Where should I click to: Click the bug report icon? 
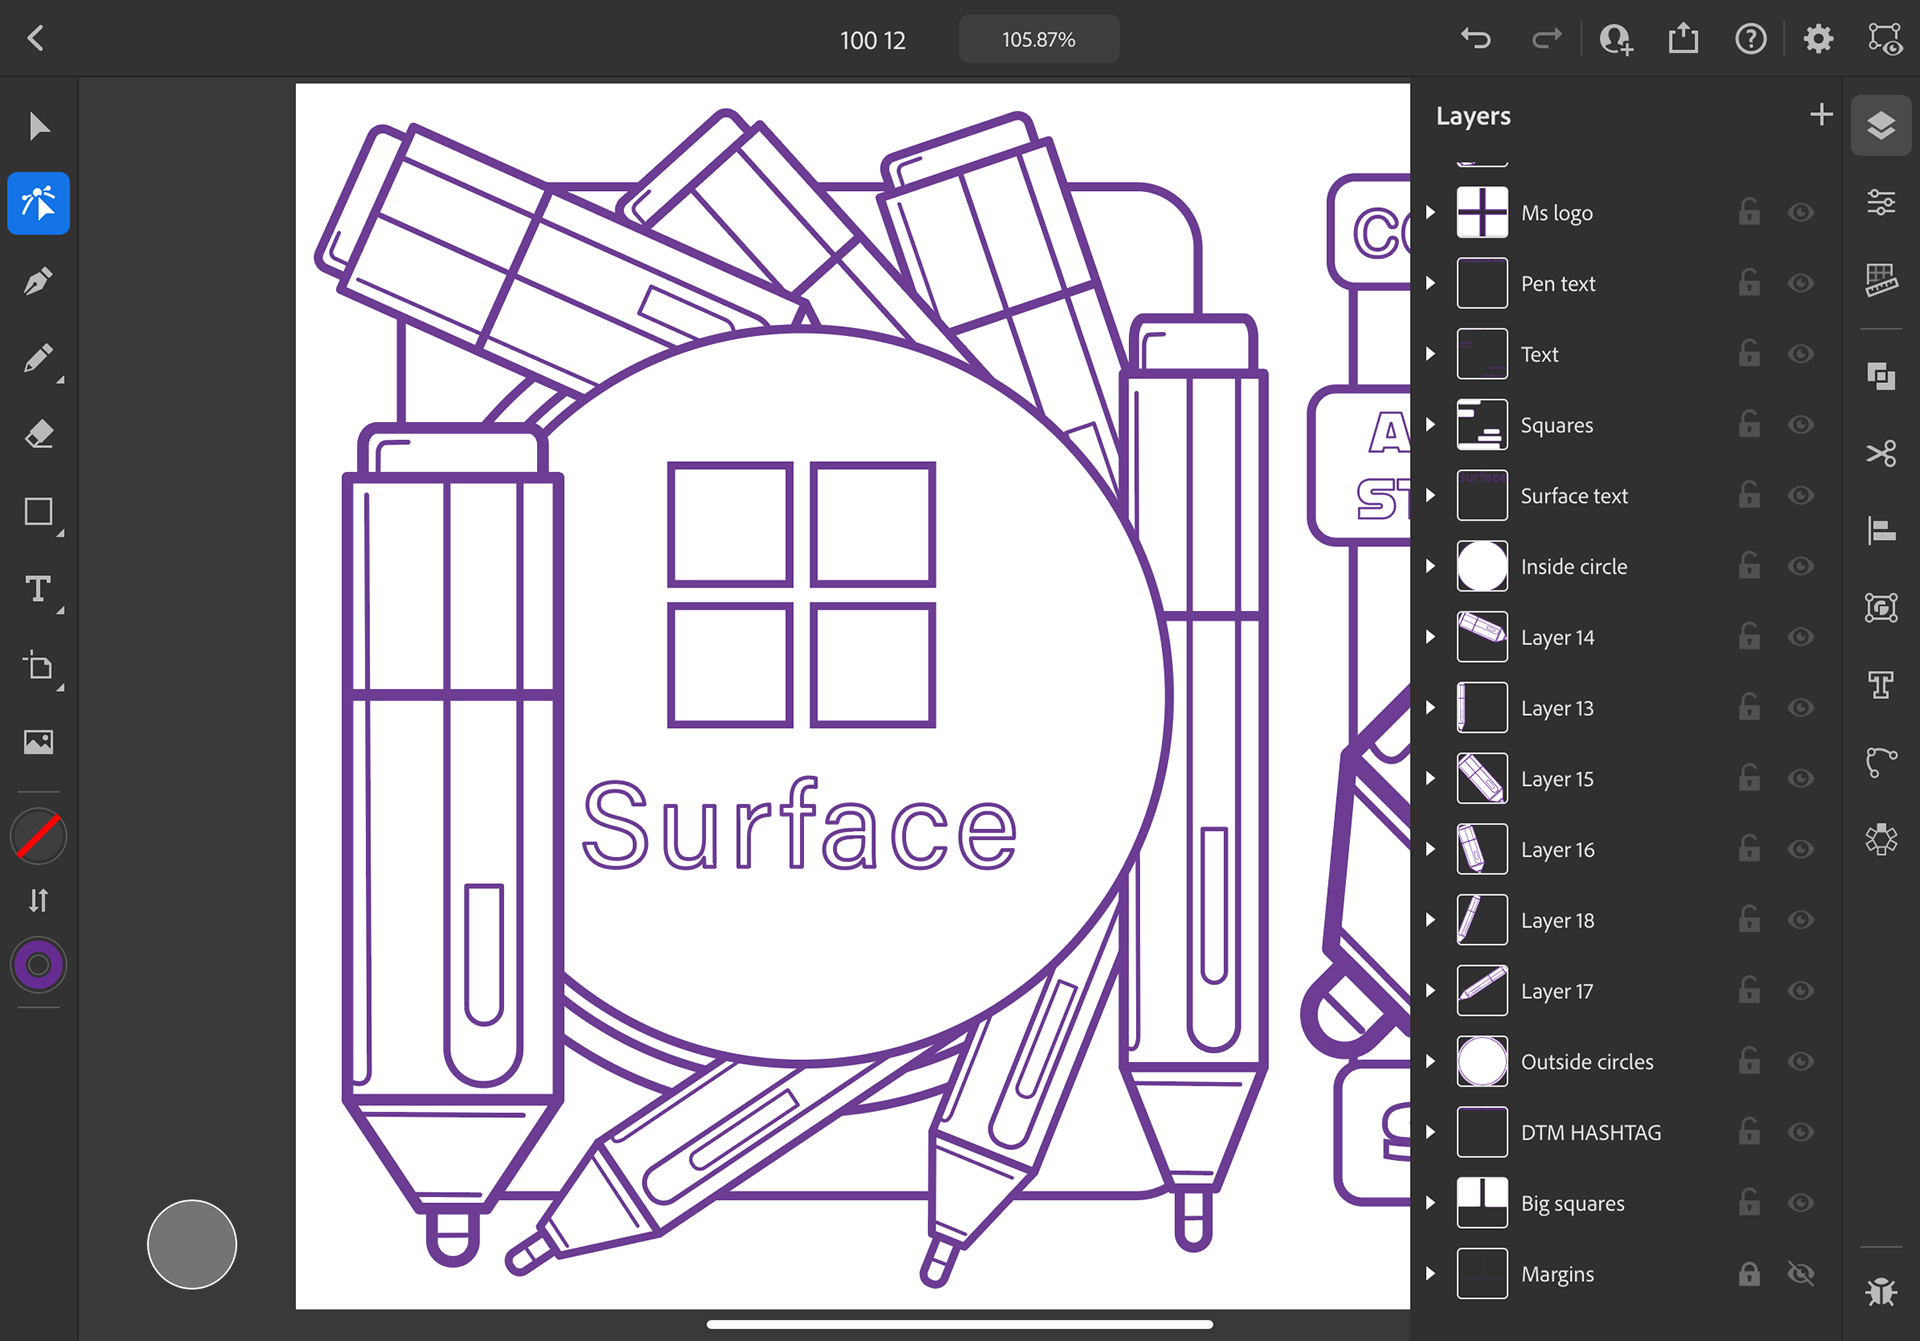1881,1291
